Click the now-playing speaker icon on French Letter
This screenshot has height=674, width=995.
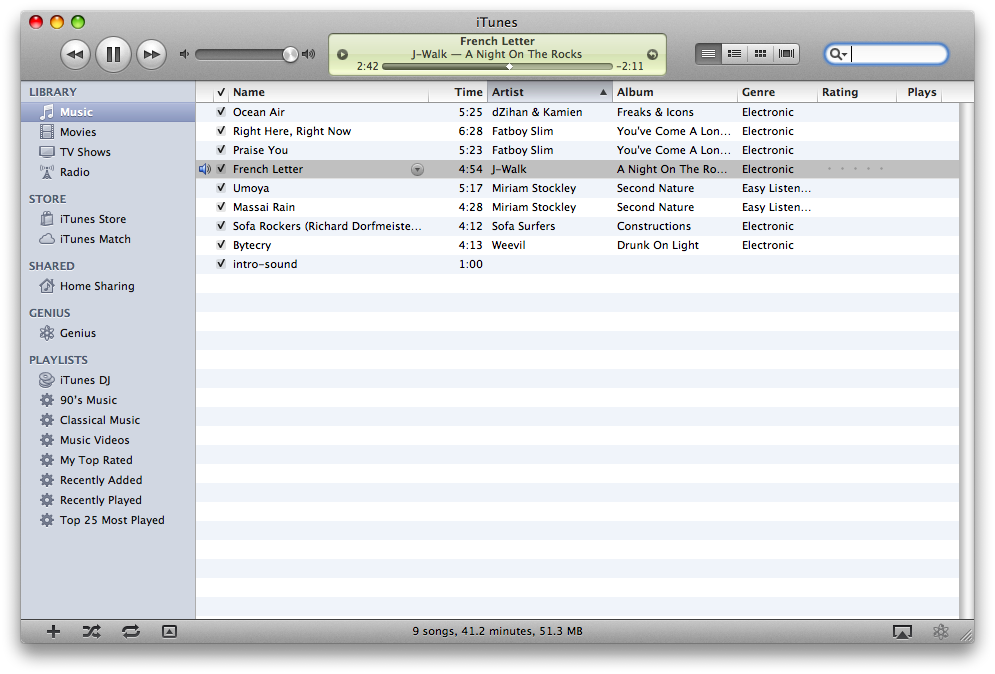(x=204, y=169)
